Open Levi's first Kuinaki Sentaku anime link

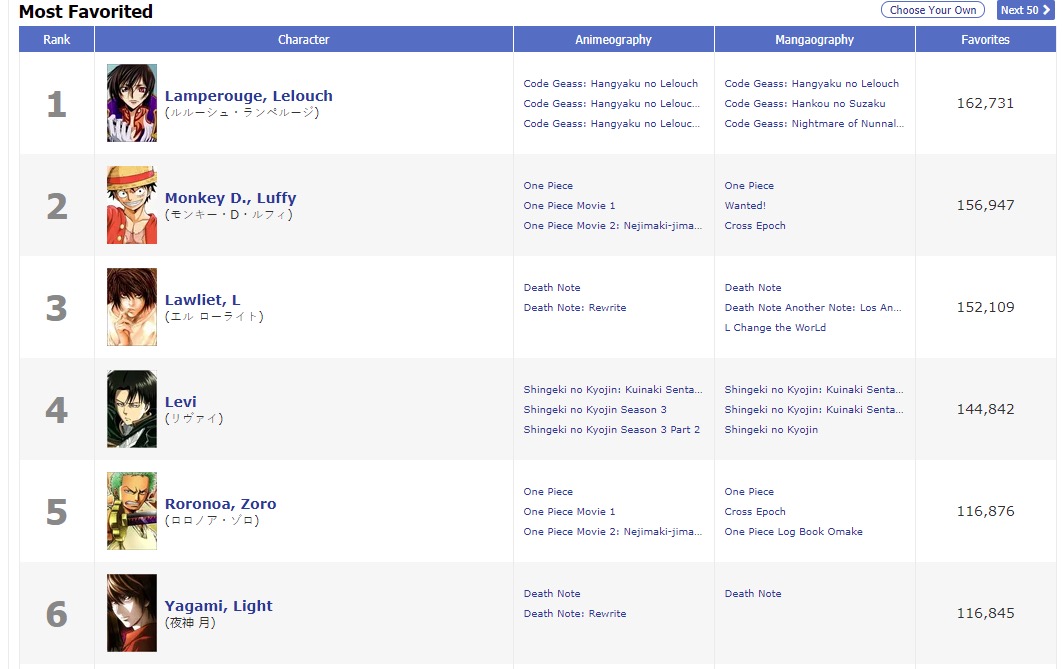[x=612, y=389]
